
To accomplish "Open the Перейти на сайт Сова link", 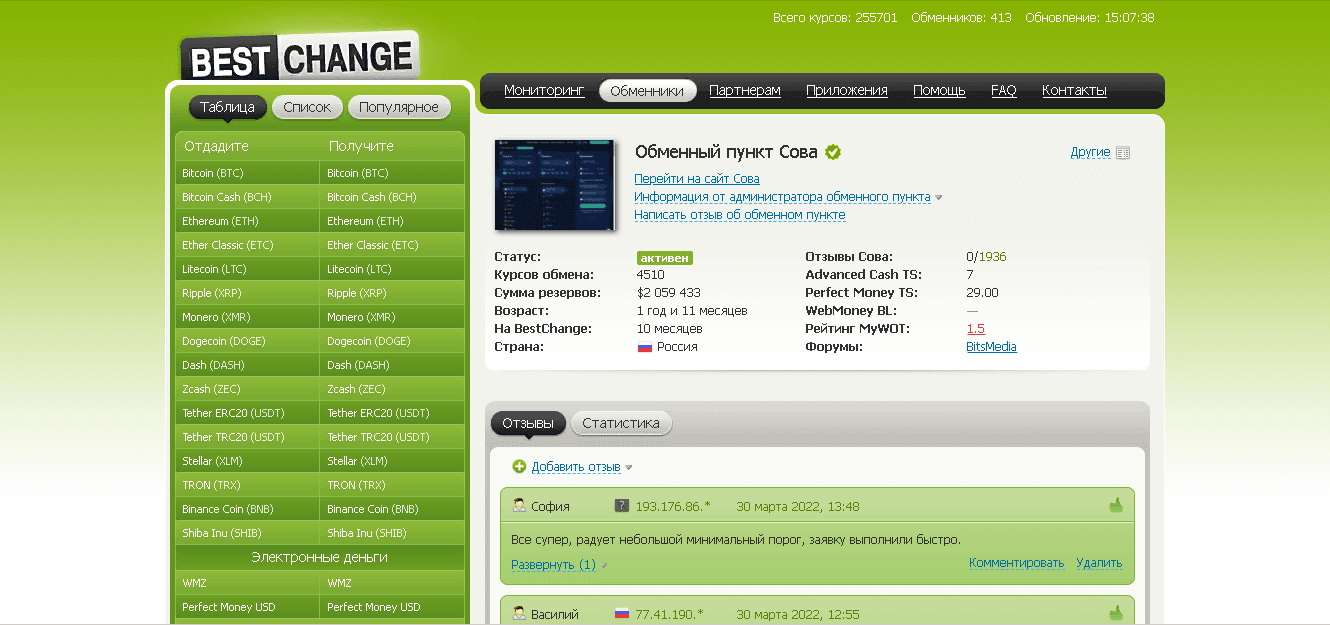I will [696, 179].
